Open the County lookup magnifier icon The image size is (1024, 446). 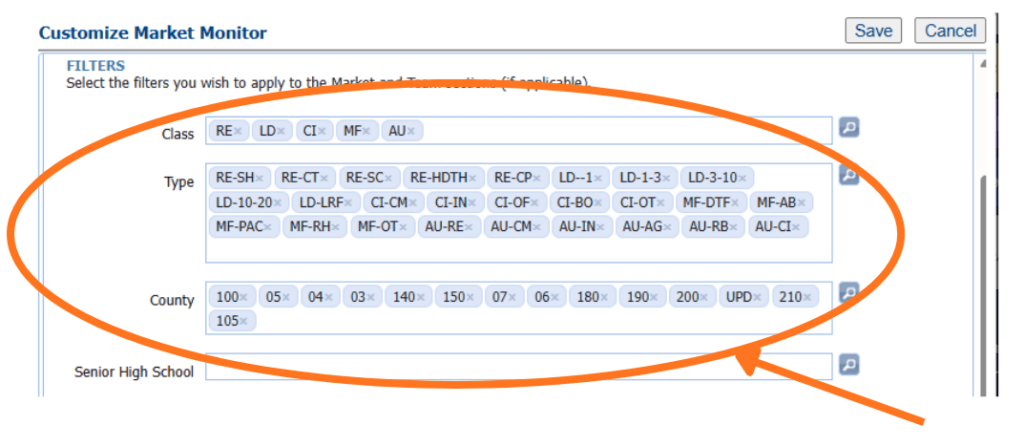pyautogui.click(x=848, y=293)
